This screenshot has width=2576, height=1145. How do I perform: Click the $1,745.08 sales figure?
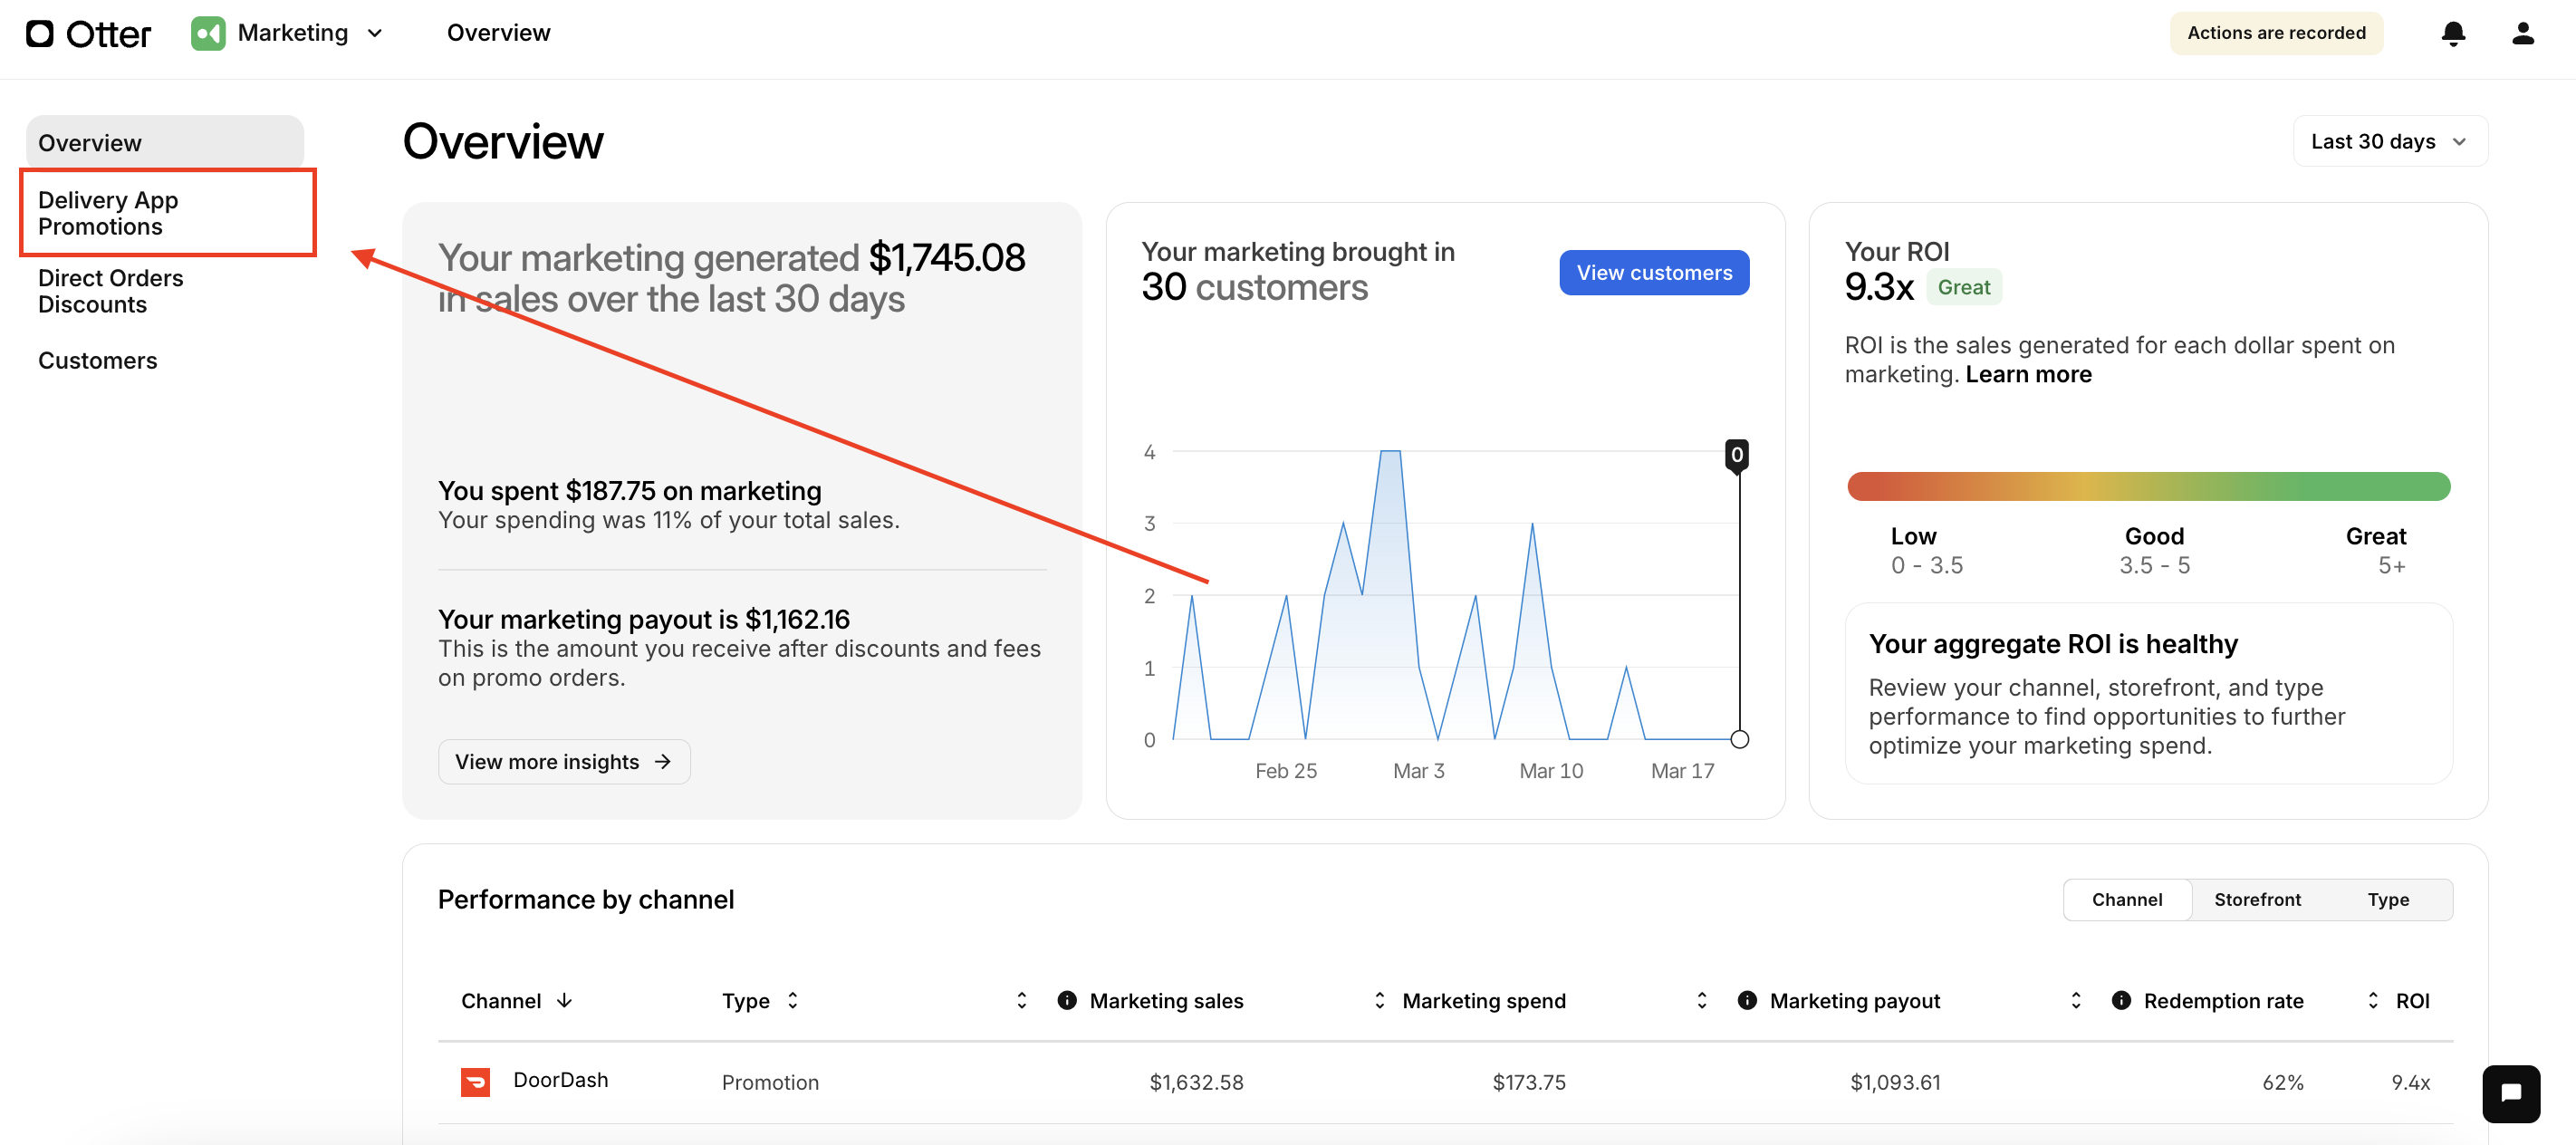click(946, 257)
